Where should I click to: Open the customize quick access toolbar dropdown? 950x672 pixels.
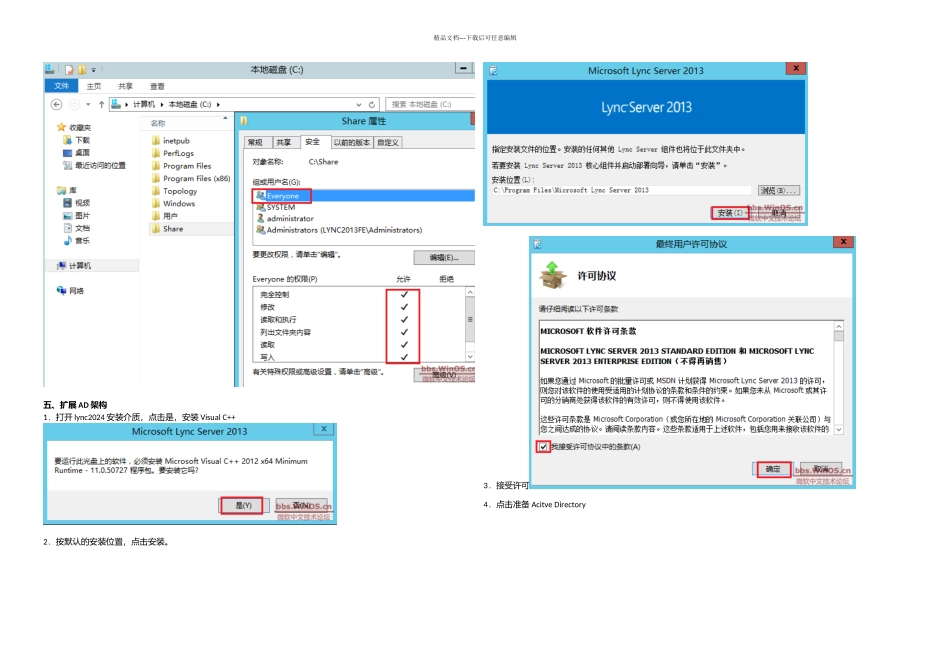pos(94,70)
